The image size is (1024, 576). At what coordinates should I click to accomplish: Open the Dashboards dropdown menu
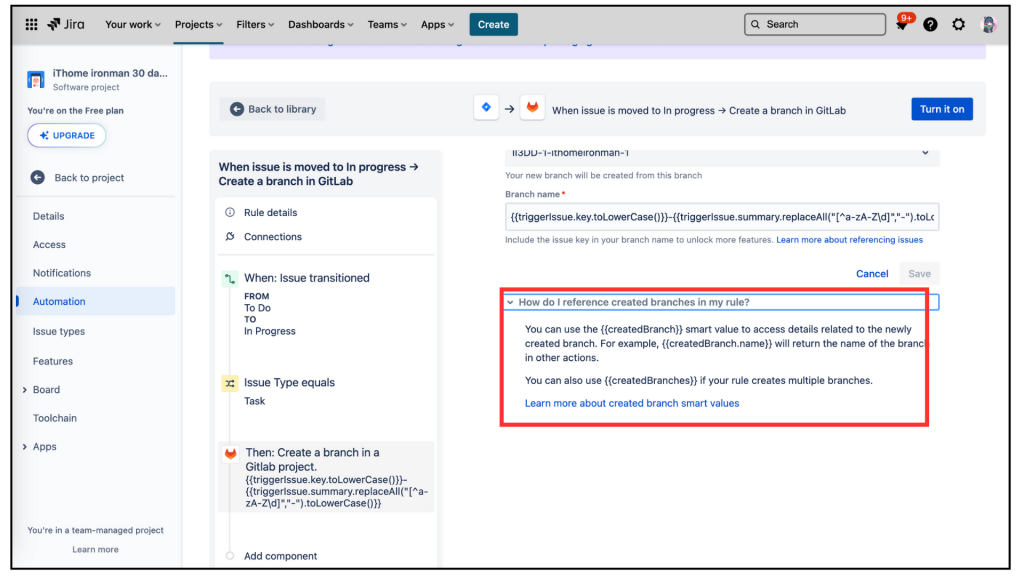pos(321,24)
